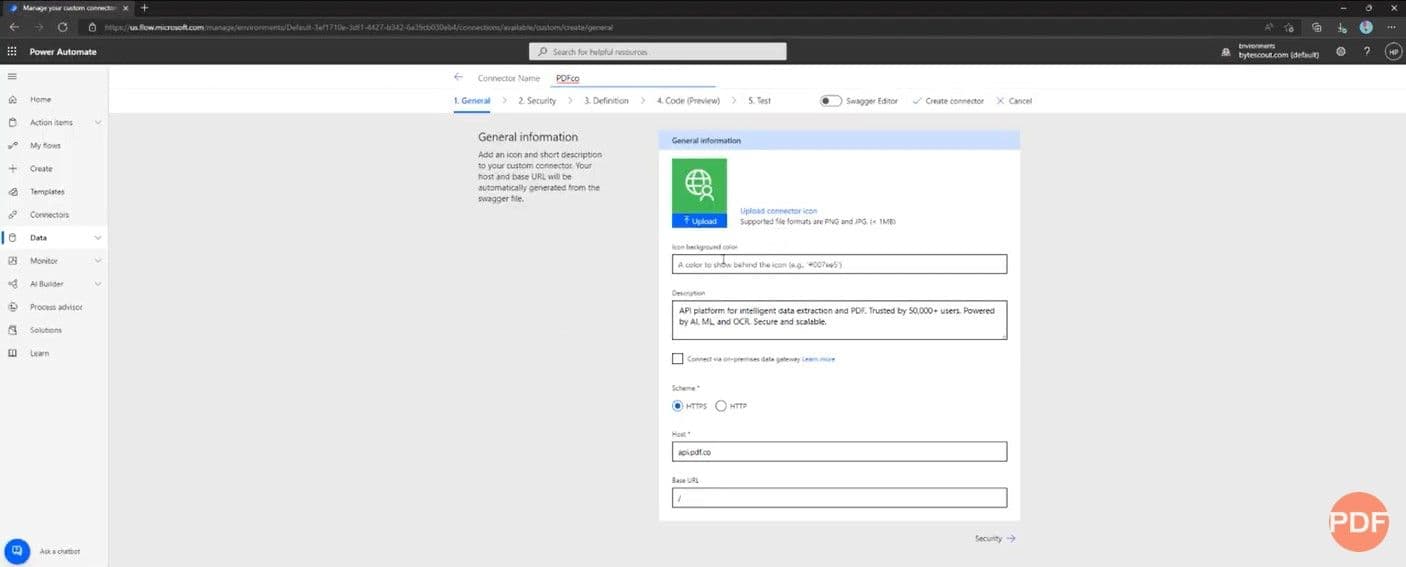Screen dimensions: 1406x567
Task: Enable Connect via on-premises data gateway
Action: 678,359
